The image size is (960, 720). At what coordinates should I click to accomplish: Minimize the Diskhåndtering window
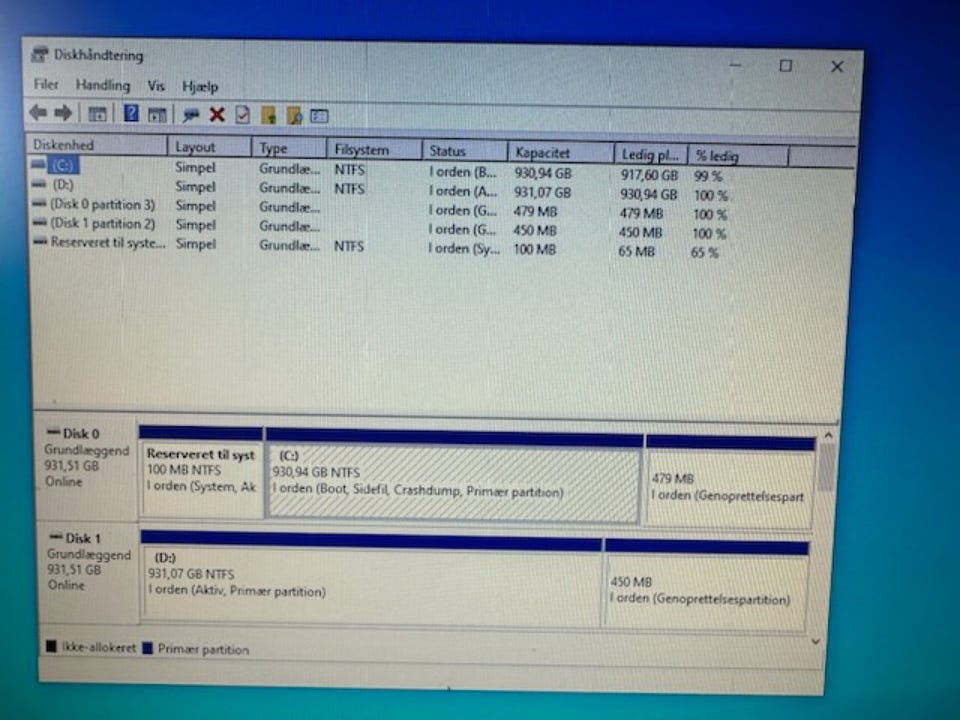(735, 64)
